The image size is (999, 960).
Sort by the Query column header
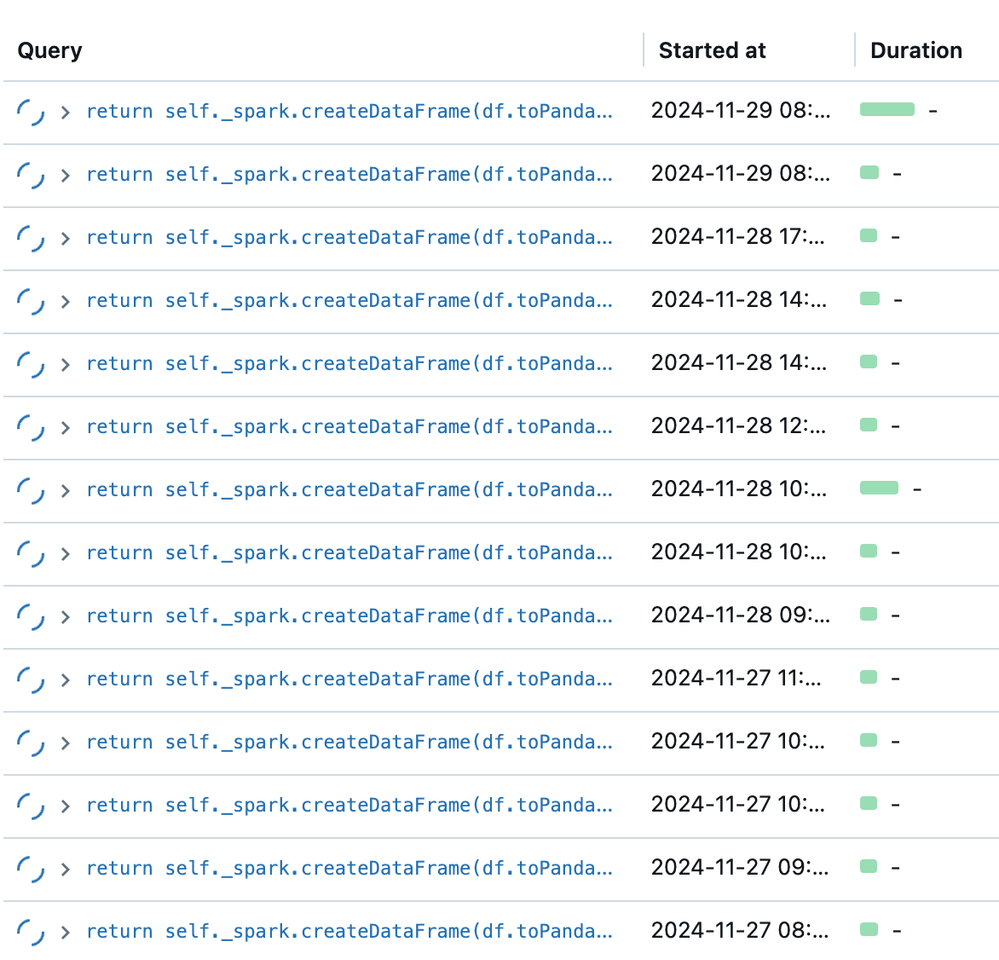(x=50, y=51)
